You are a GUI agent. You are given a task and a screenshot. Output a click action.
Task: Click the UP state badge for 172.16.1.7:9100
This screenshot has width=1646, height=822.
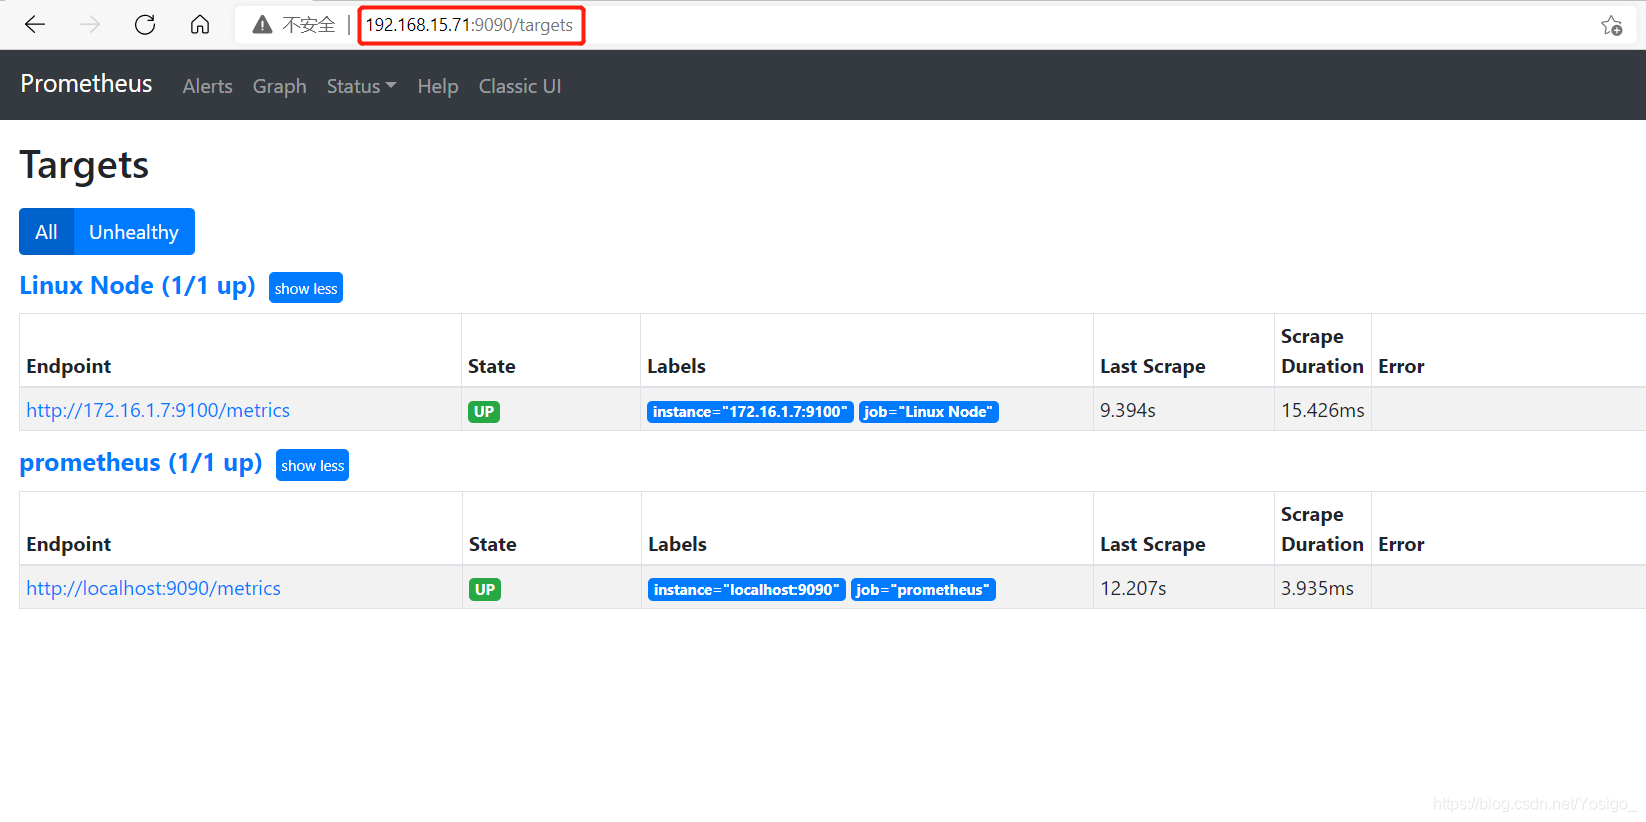[484, 411]
